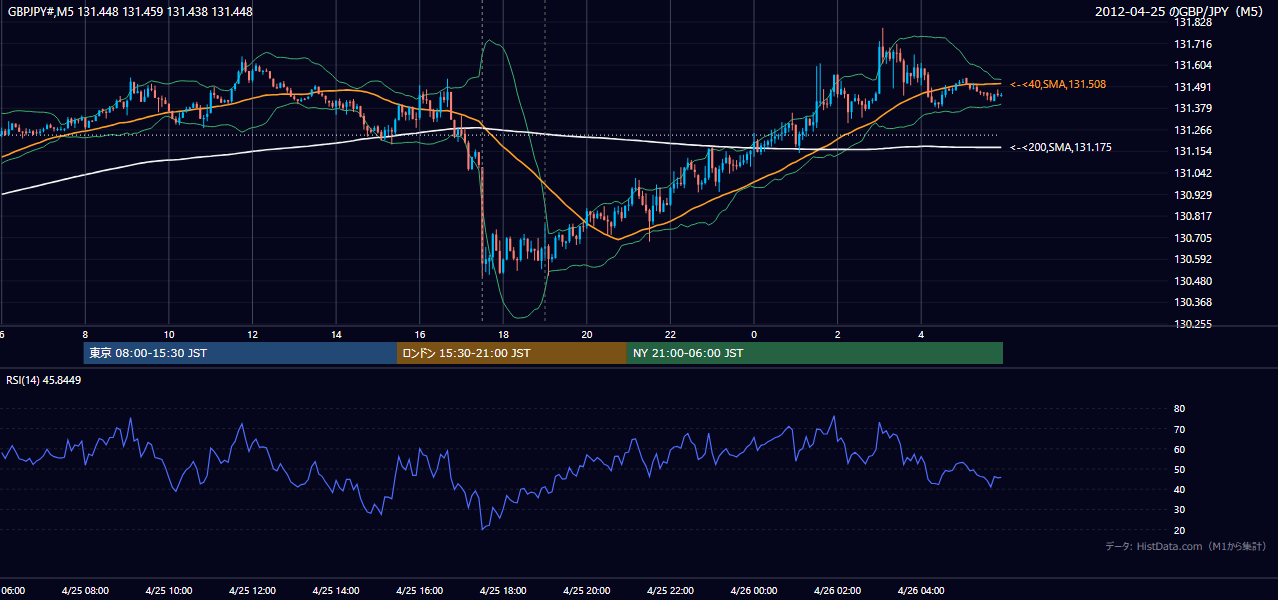The height and width of the screenshot is (600, 1278).
Task: Click price axis value 130.929
Action: click(1192, 195)
